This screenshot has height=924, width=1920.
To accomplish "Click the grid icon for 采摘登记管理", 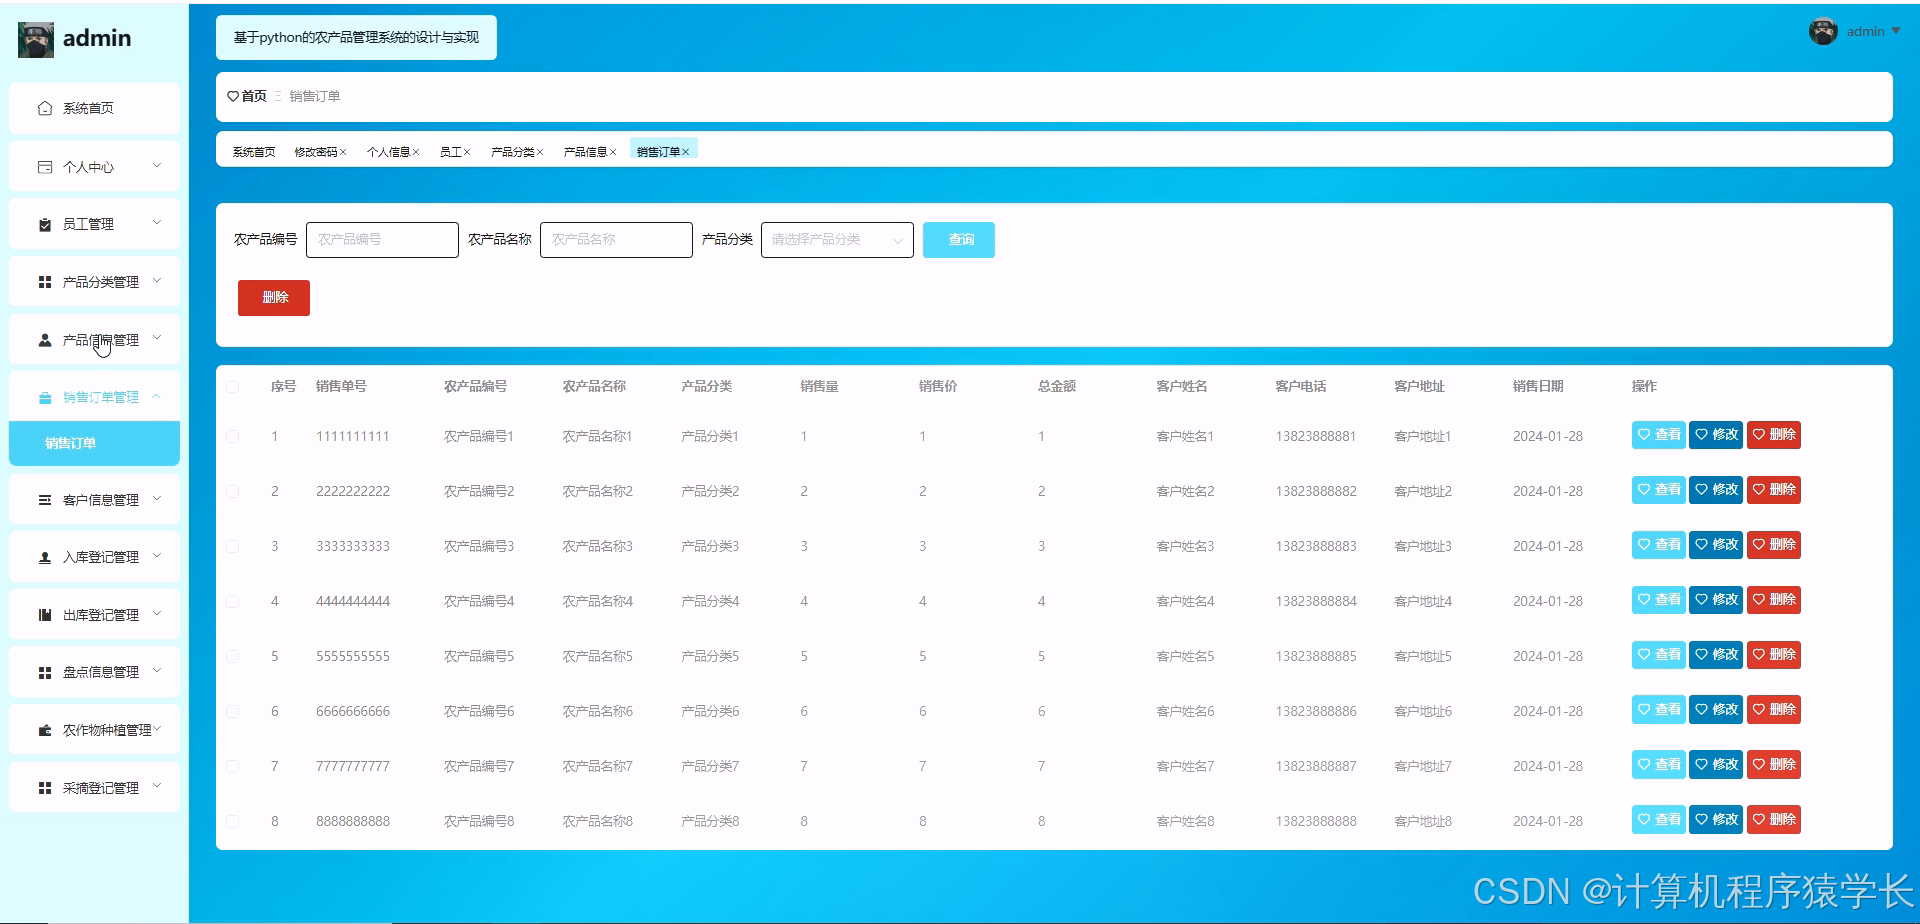I will point(45,788).
